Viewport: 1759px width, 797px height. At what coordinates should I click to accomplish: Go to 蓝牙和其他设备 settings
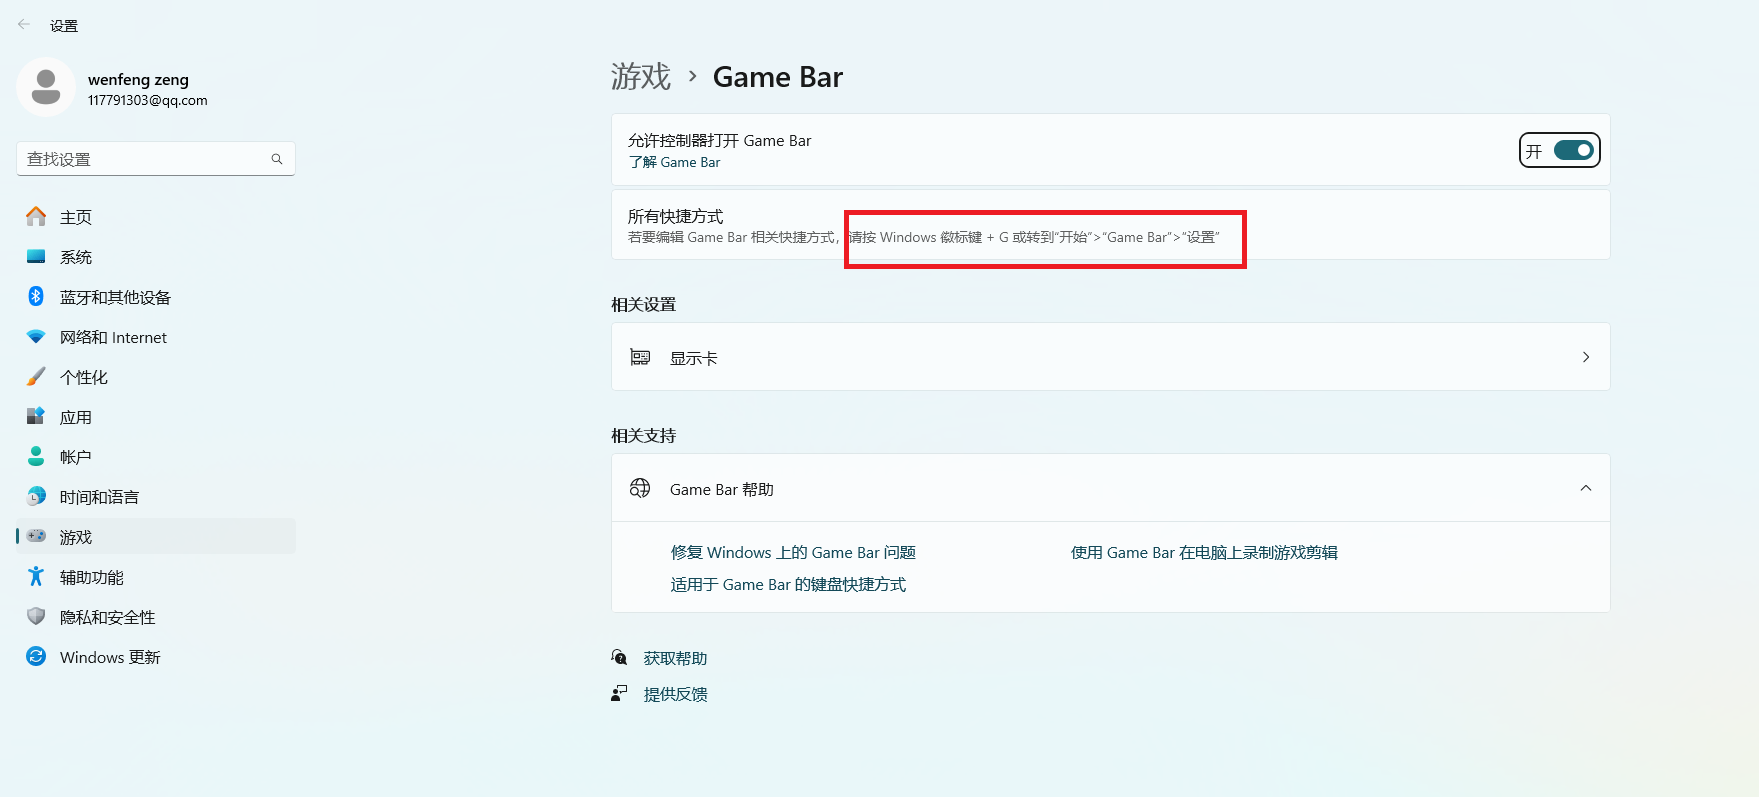pyautogui.click(x=156, y=296)
